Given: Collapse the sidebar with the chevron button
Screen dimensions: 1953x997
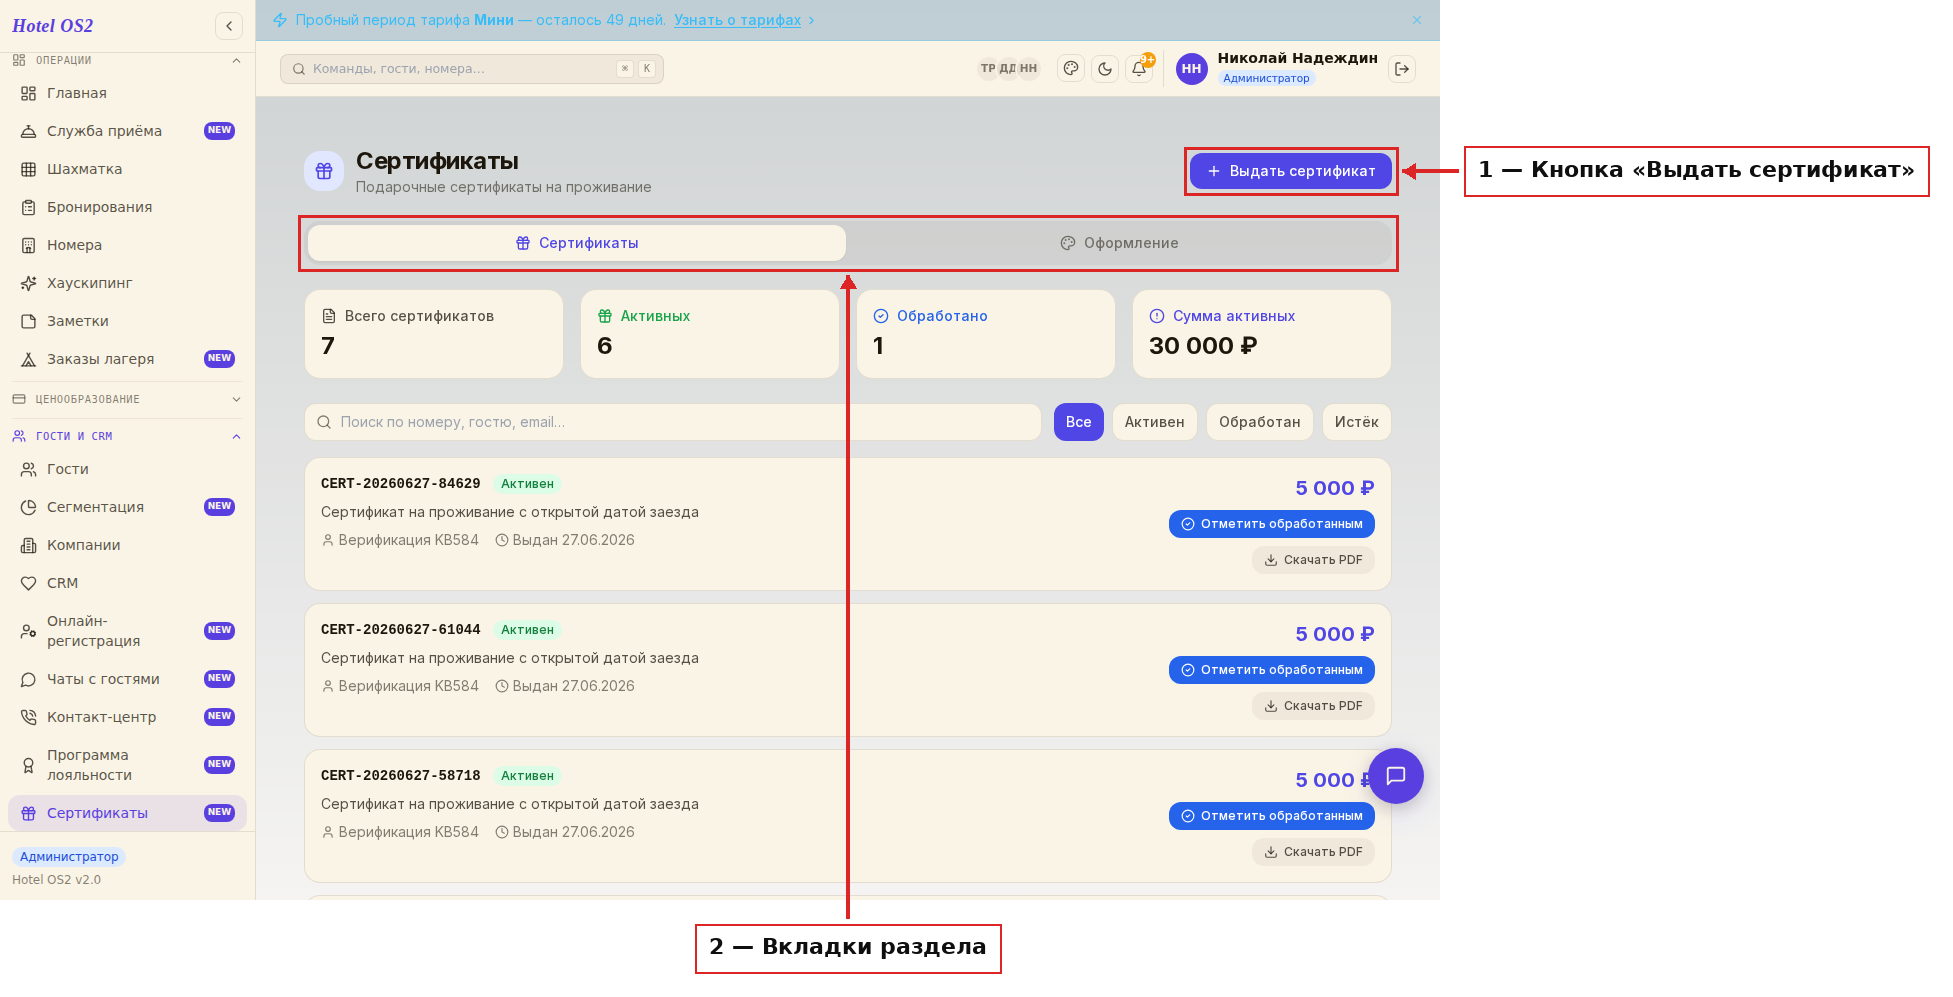Looking at the screenshot, I should click(x=229, y=26).
